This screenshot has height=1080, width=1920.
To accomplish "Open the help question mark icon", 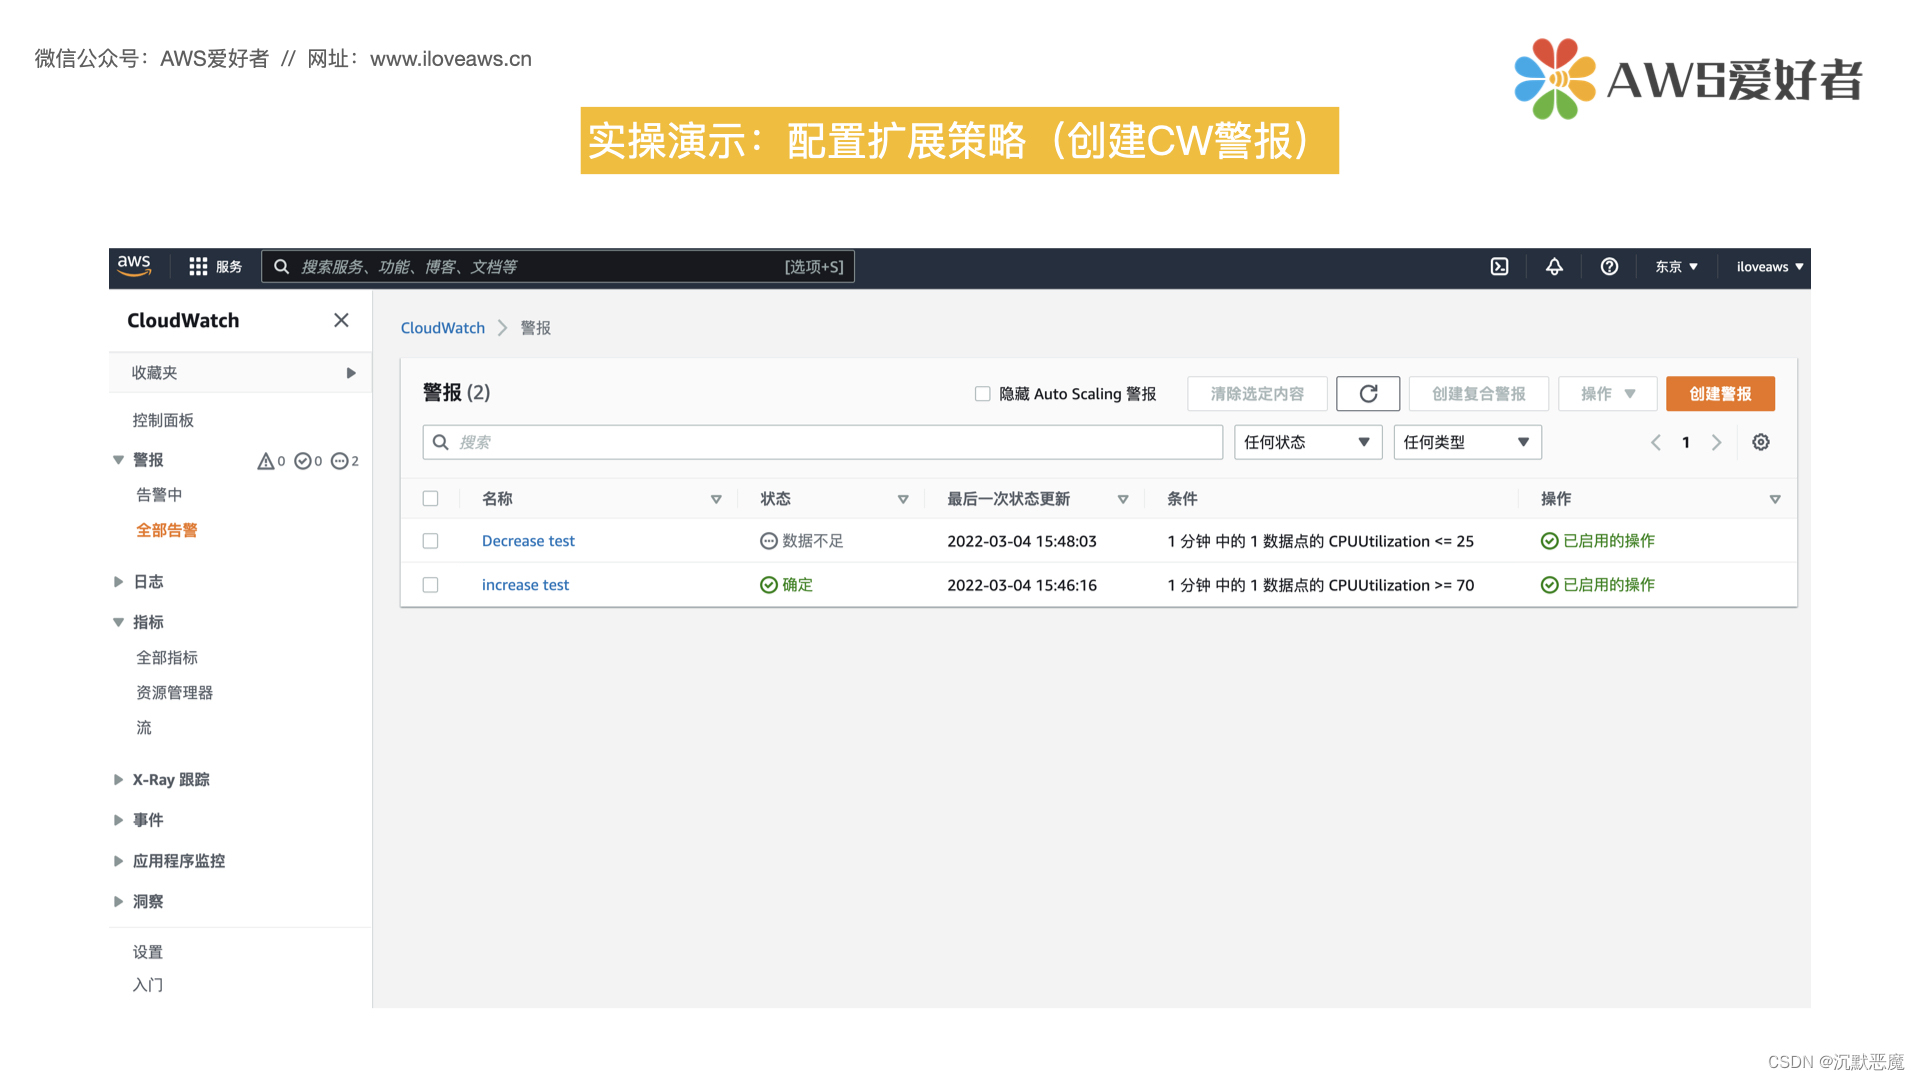I will pos(1609,267).
